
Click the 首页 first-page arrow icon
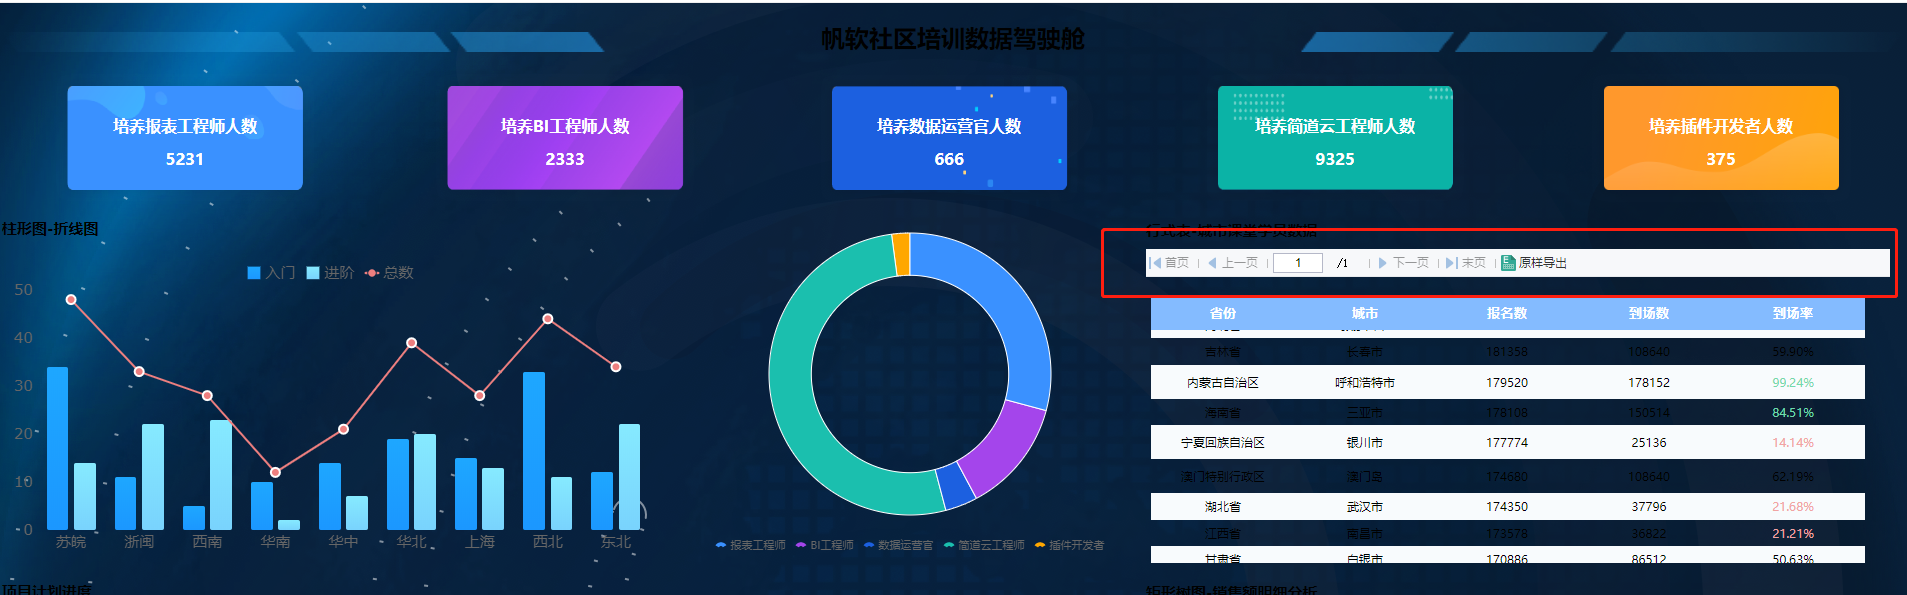(1155, 263)
